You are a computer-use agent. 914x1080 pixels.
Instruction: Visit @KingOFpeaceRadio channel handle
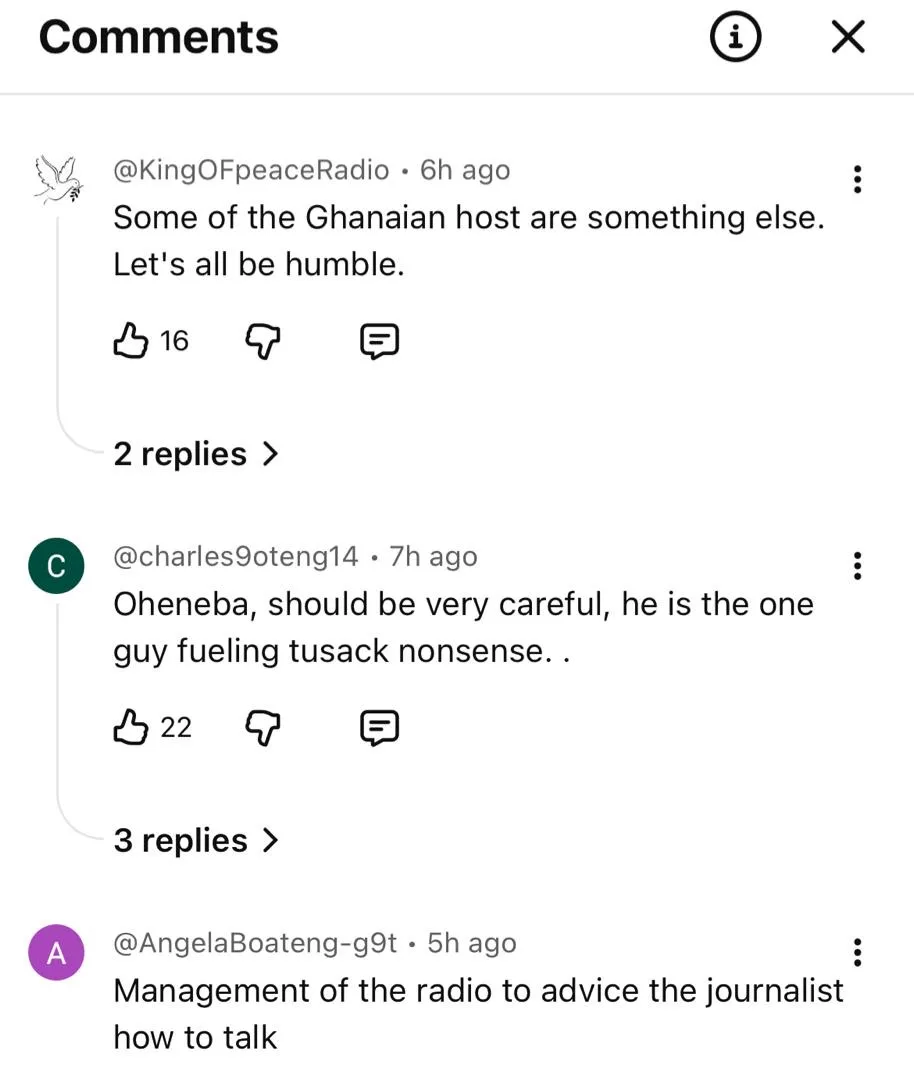251,170
